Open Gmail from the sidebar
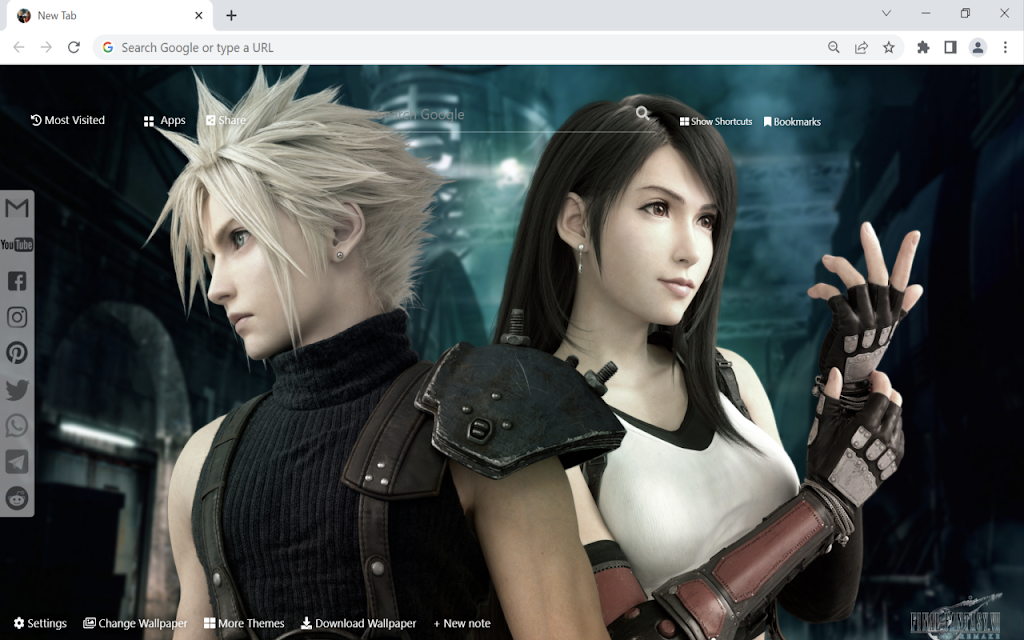1024x640 pixels. pos(17,208)
